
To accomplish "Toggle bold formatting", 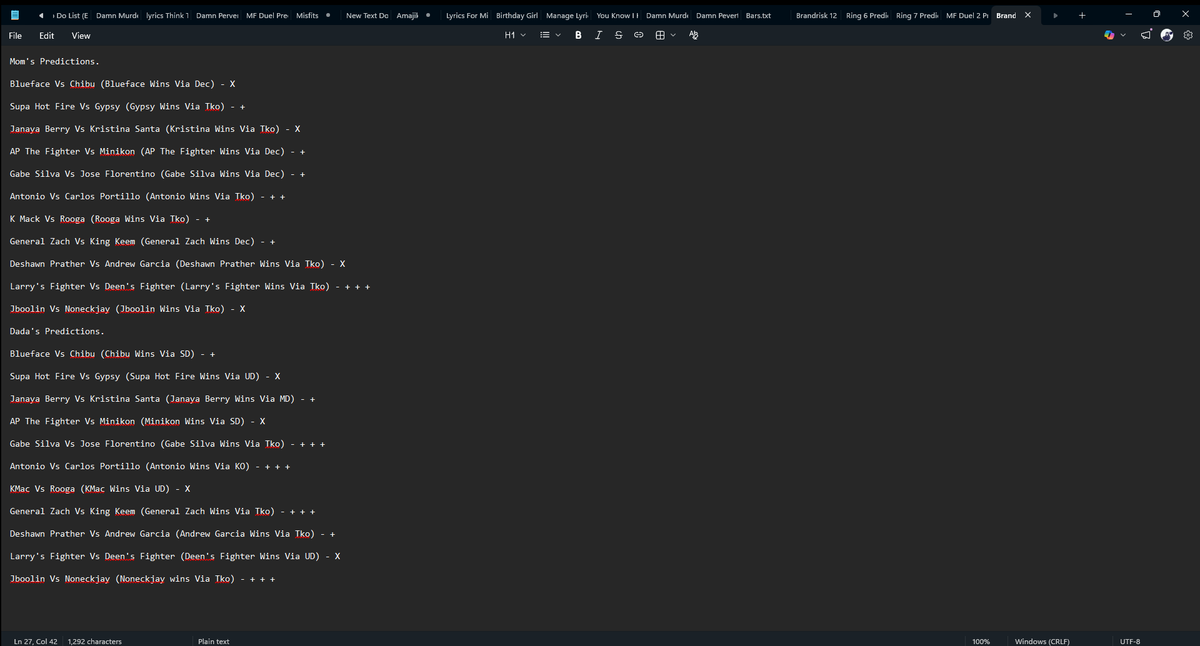I will tap(579, 35).
